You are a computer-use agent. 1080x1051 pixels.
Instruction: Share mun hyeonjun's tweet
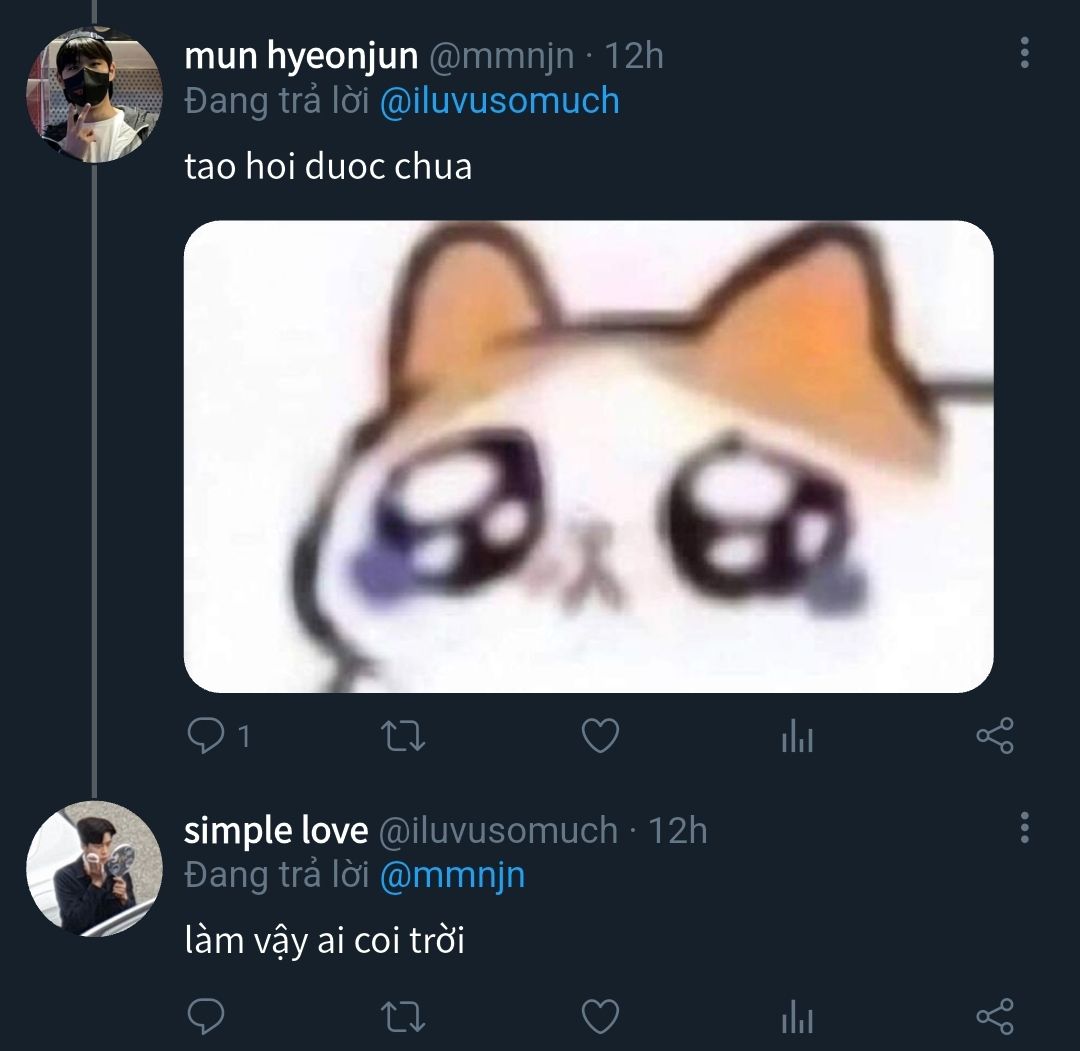click(x=994, y=737)
